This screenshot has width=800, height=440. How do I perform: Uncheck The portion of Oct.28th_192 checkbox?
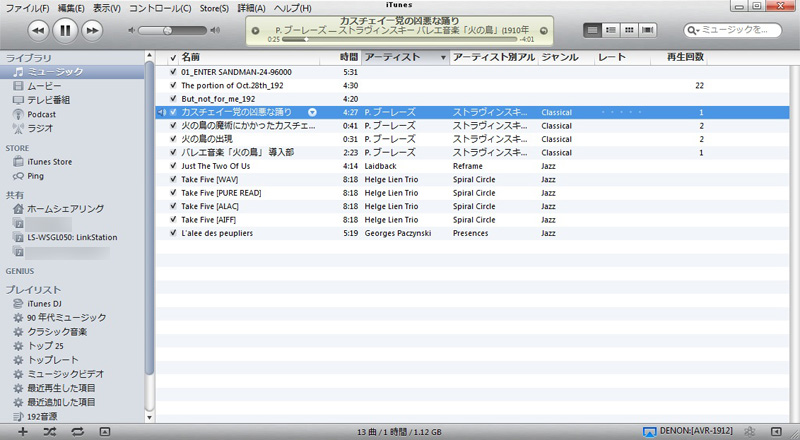[x=173, y=85]
